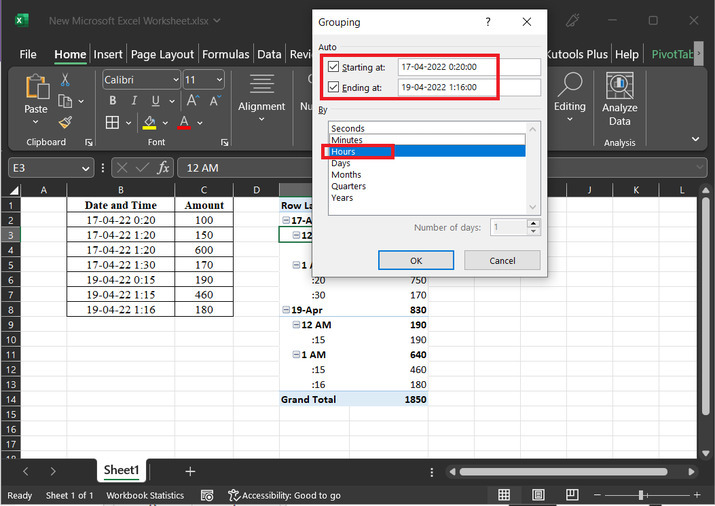Click the Cut scissors icon
715x506 pixels.
pyautogui.click(x=65, y=80)
